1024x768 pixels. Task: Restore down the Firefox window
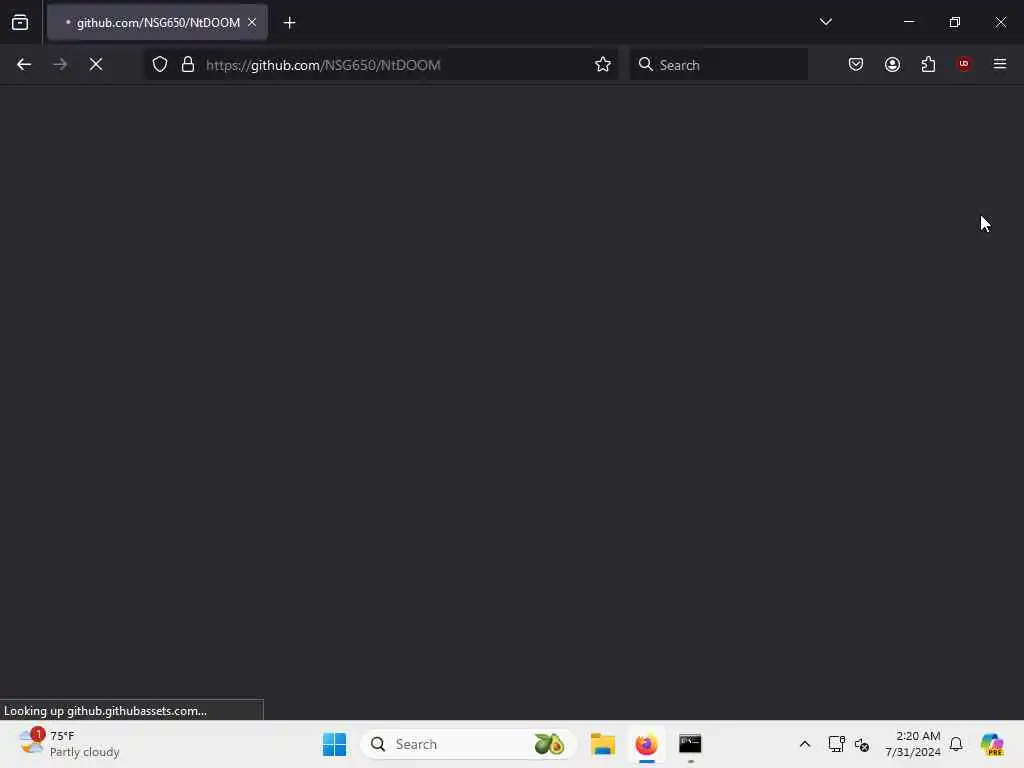coord(955,22)
